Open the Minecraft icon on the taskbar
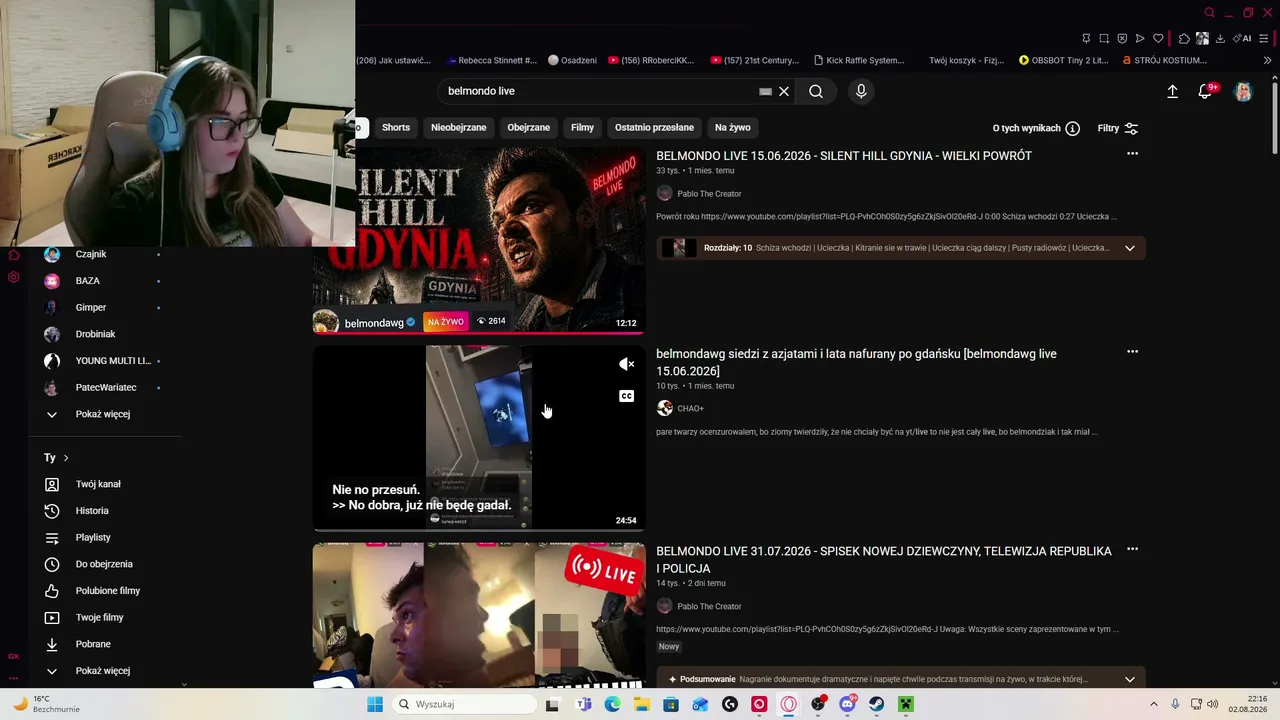This screenshot has height=720, width=1280. click(x=906, y=704)
